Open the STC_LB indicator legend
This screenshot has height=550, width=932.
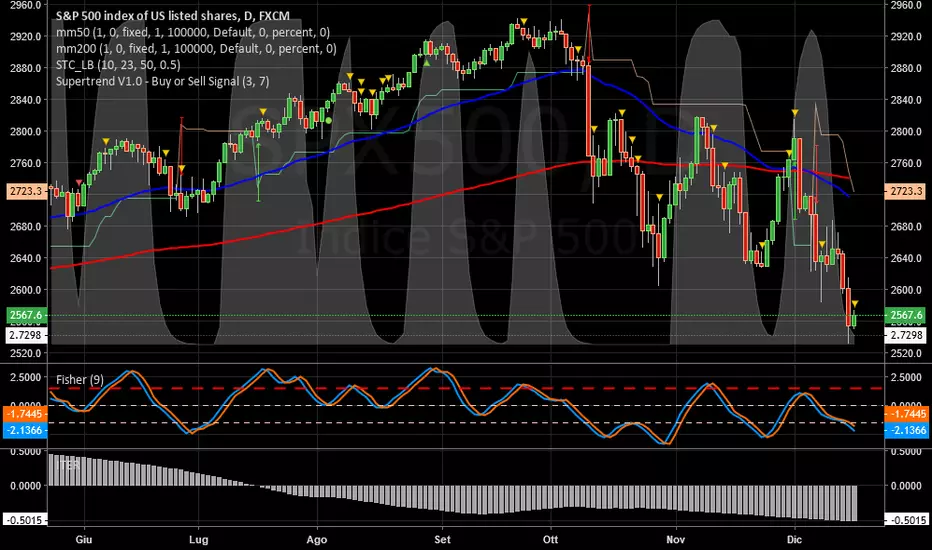click(x=118, y=65)
